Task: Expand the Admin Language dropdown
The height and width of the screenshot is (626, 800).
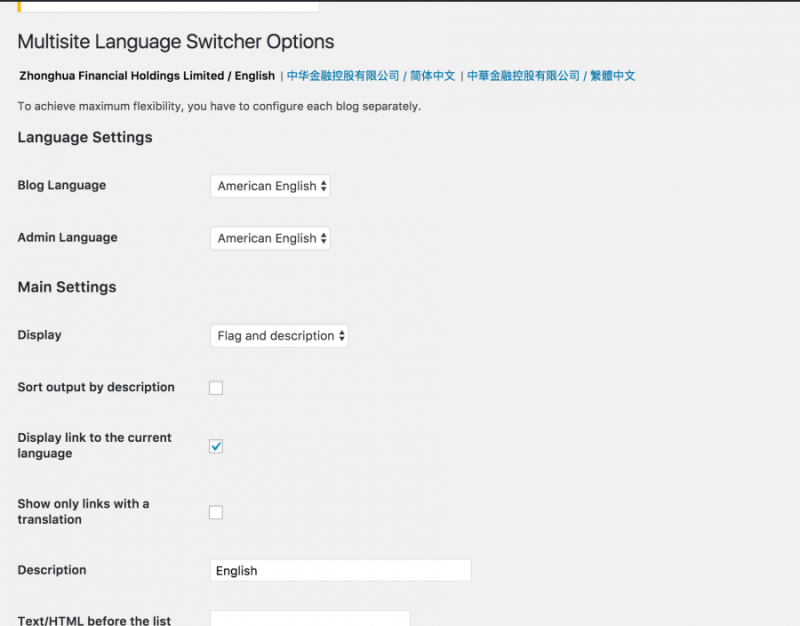Action: coord(270,238)
